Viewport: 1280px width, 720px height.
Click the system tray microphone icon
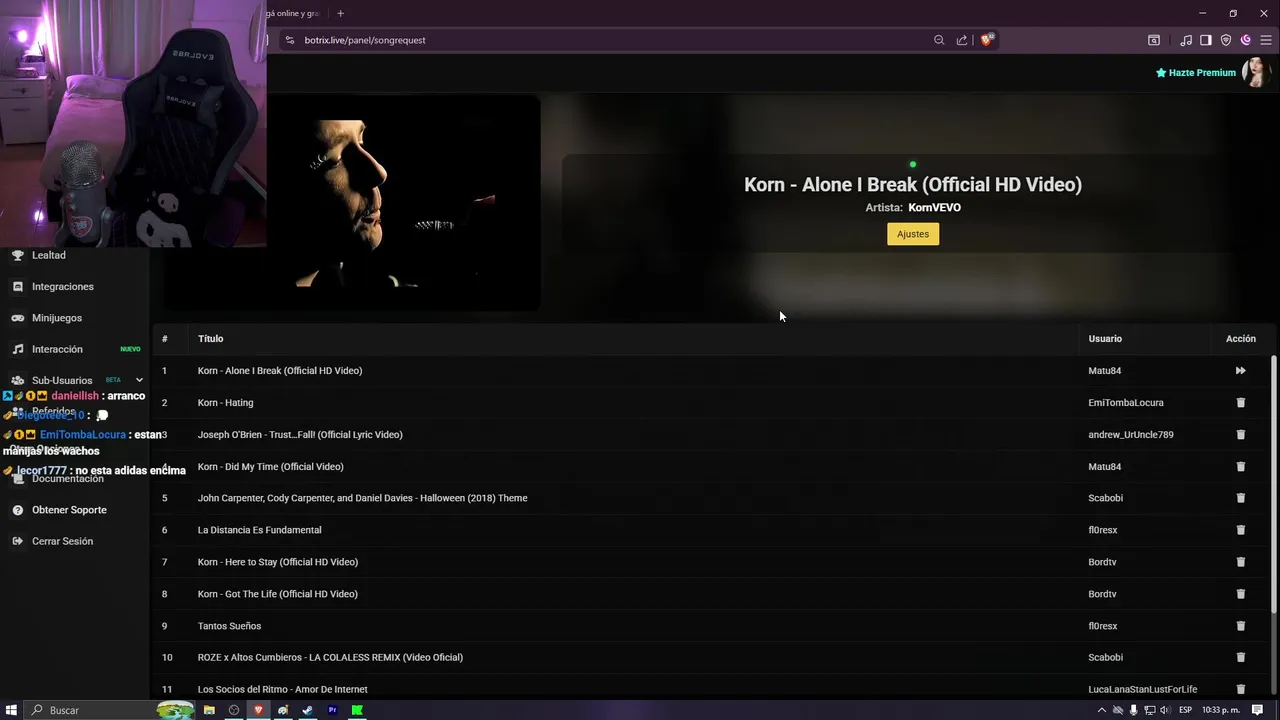[1133, 710]
